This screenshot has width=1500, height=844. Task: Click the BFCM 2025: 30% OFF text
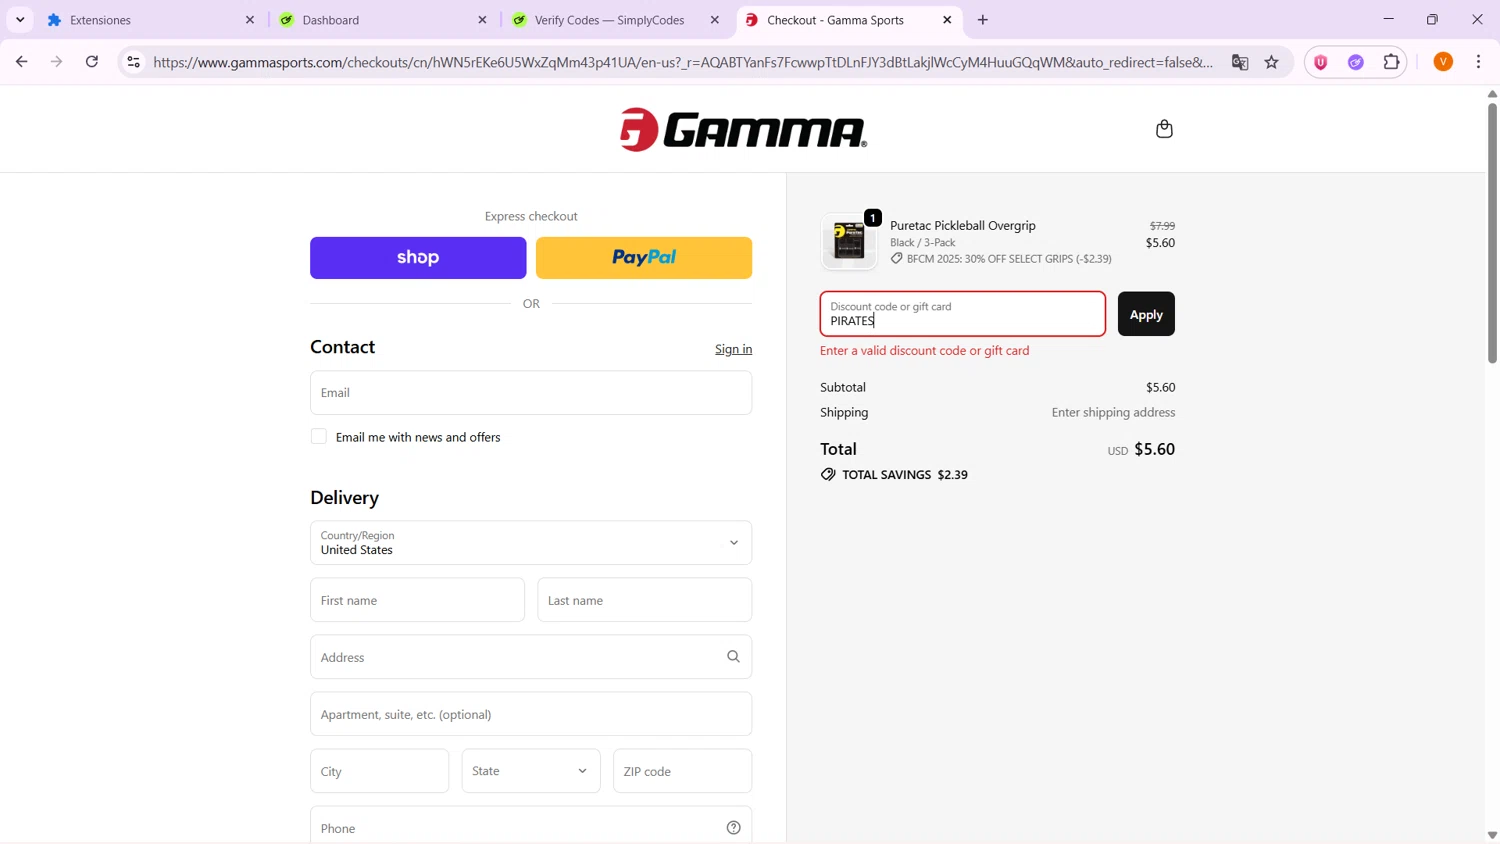1009,259
